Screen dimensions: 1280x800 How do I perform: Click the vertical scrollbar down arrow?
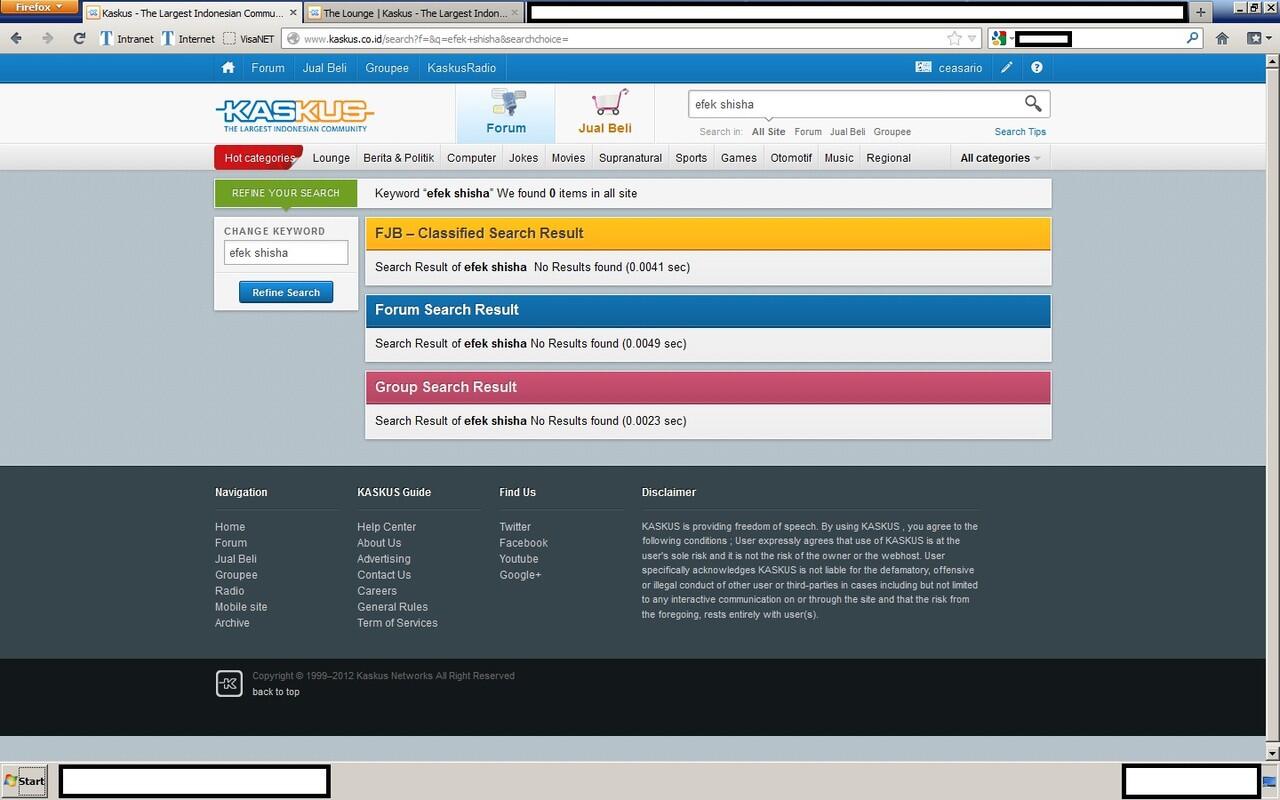[x=1272, y=753]
